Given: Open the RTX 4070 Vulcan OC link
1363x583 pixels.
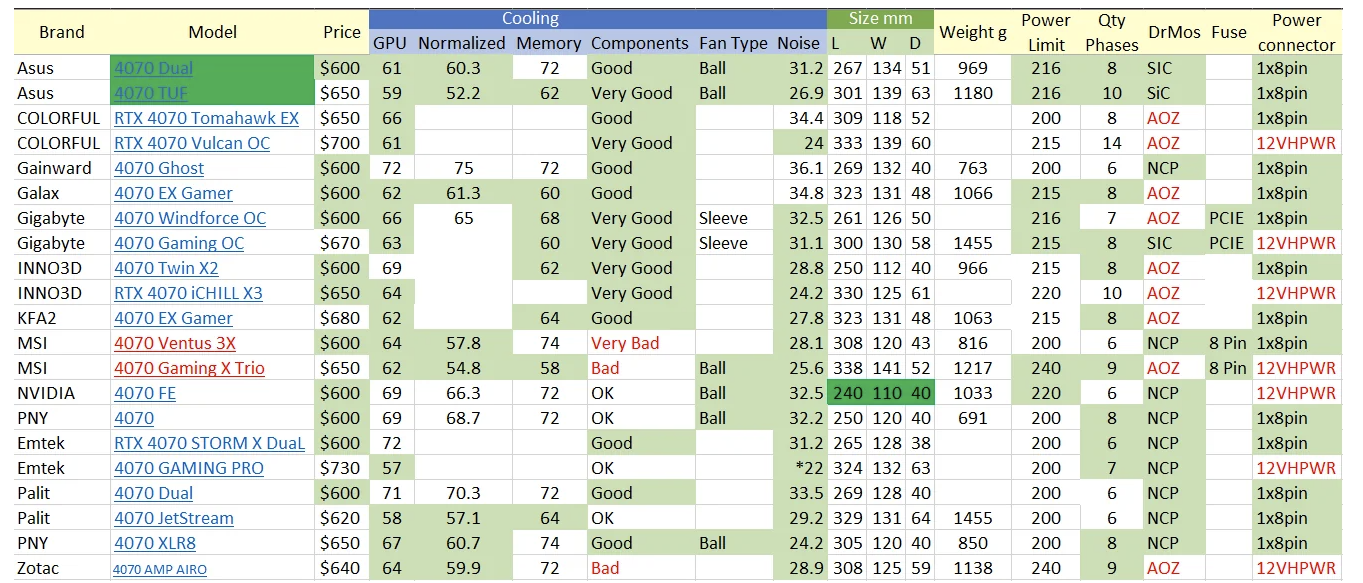Looking at the screenshot, I should [x=192, y=143].
